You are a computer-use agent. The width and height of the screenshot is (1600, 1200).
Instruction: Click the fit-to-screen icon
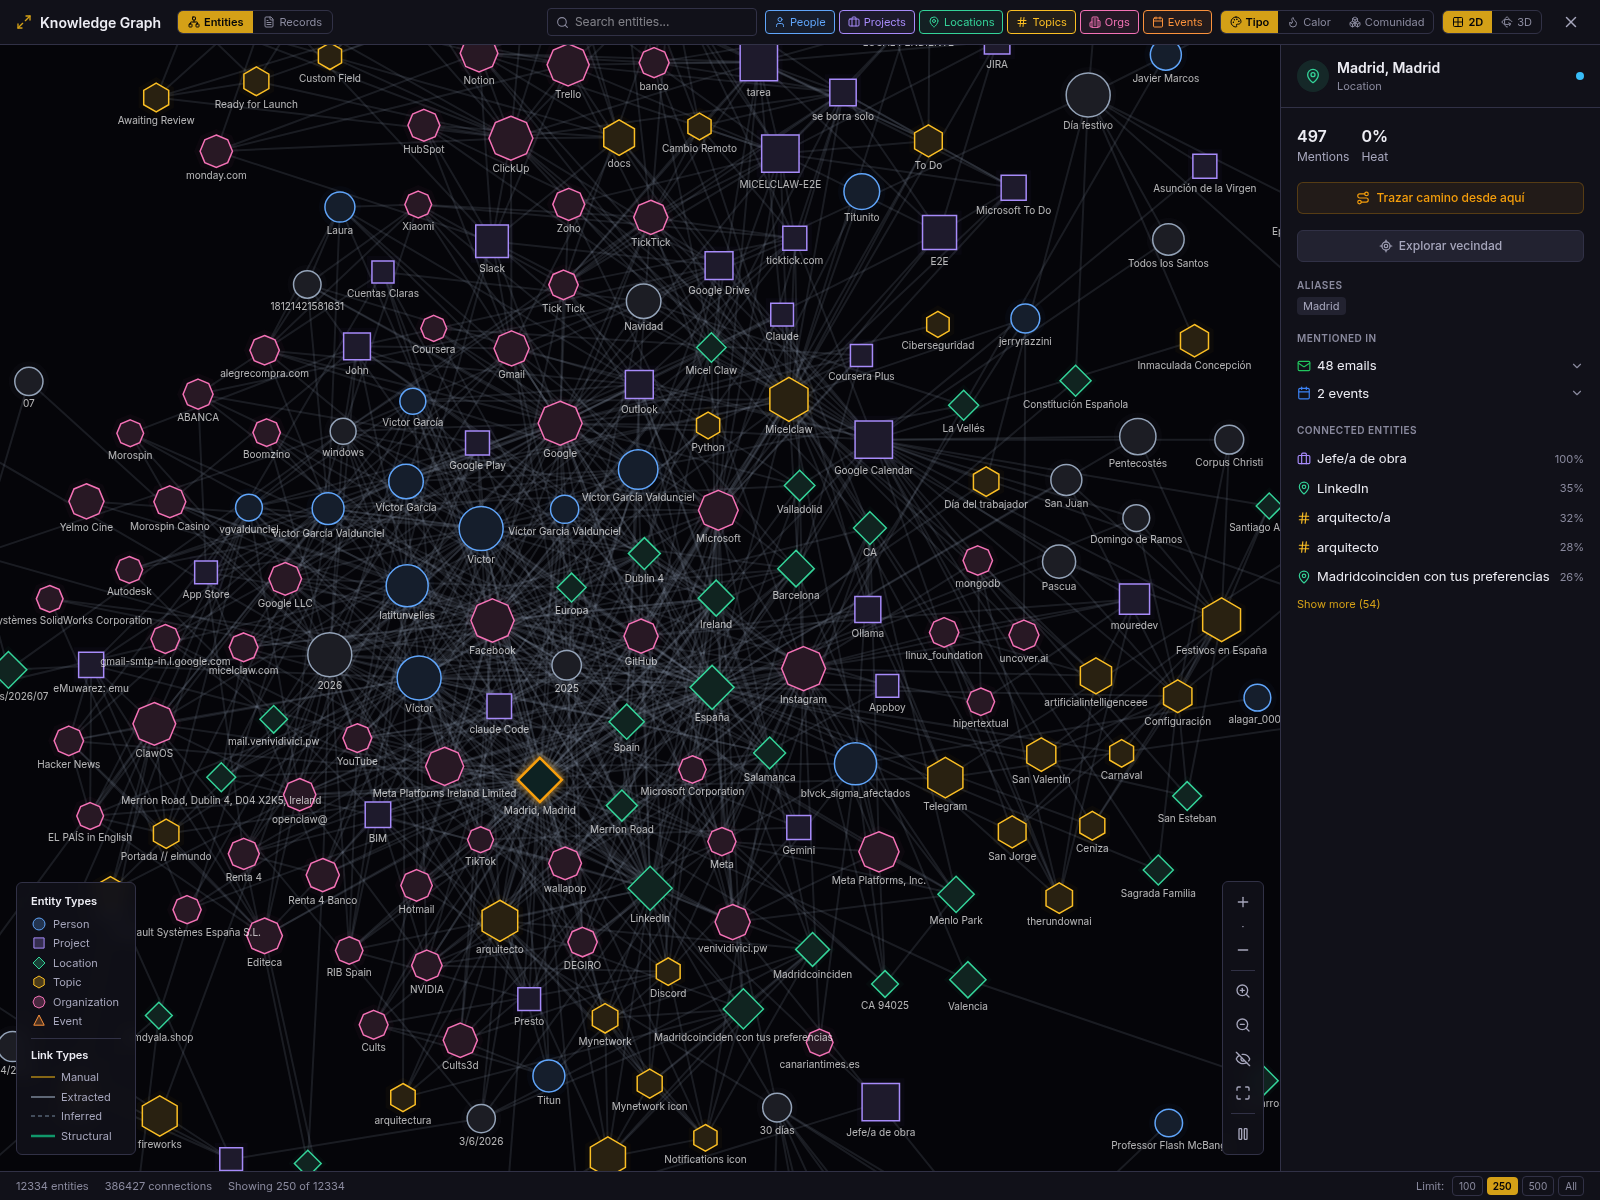[x=1243, y=1093]
